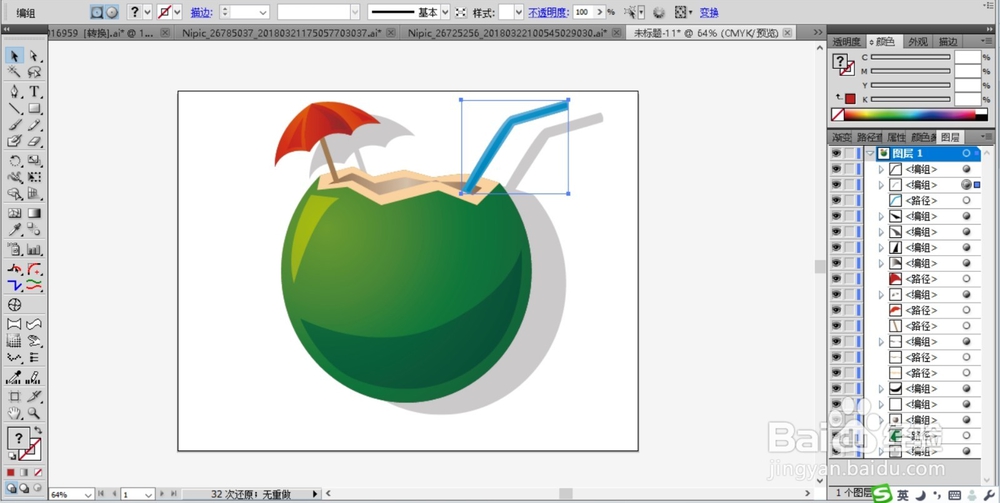Screen dimensions: 1000x503
Task: Open the stroke color dropdown in control bar
Action: point(177,12)
